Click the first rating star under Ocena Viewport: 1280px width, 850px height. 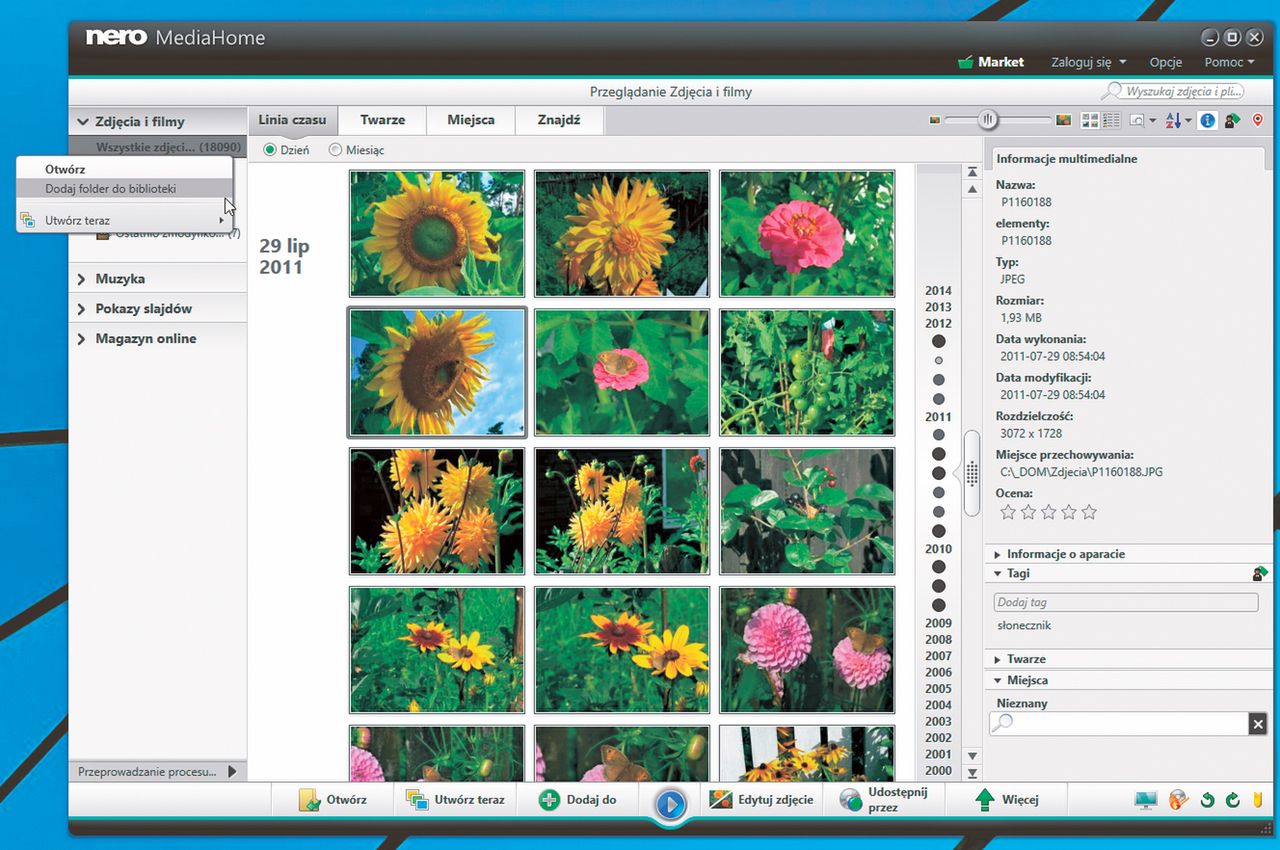tap(1008, 512)
